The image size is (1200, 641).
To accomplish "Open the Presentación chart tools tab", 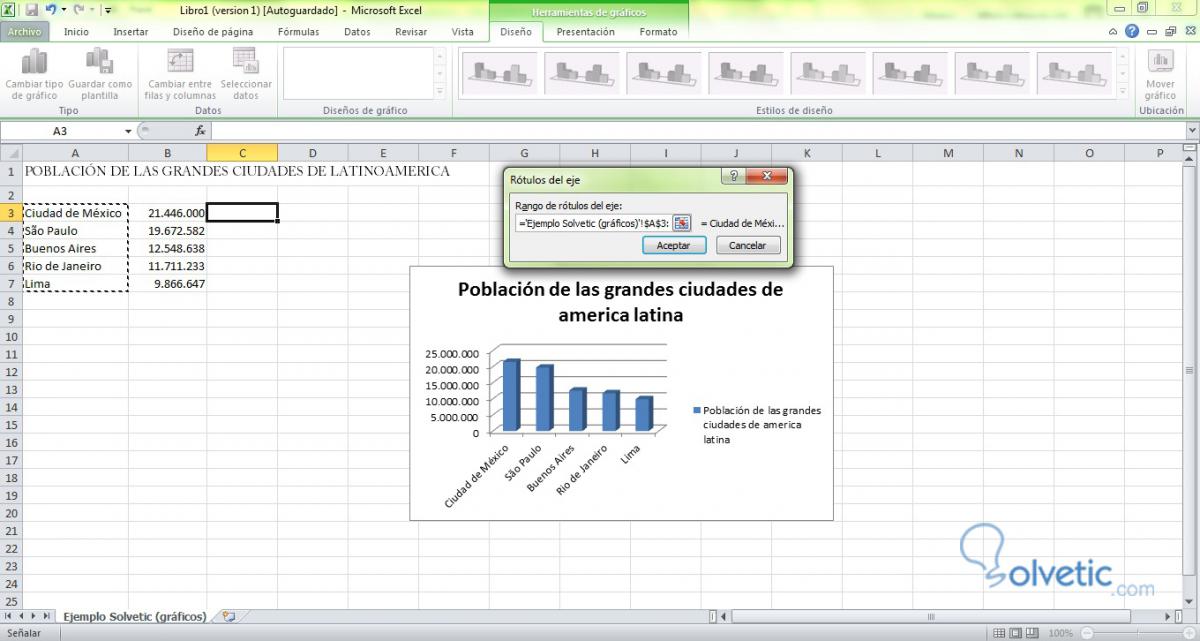I will 586,32.
